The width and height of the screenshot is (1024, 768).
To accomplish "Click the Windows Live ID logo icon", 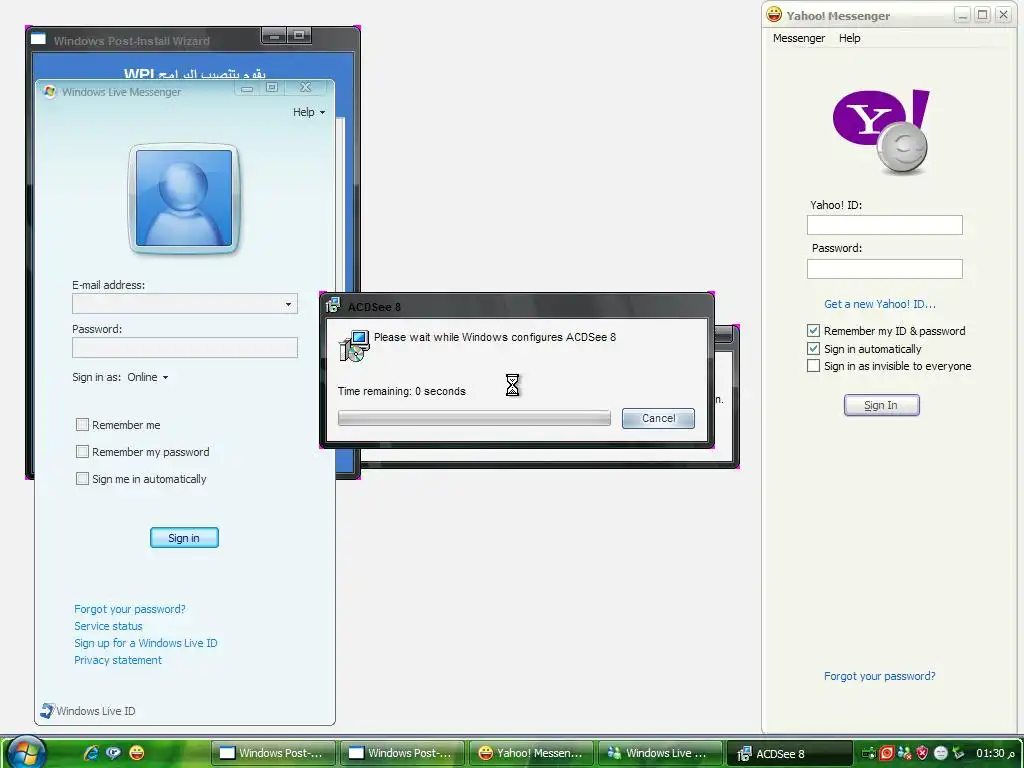I will (x=48, y=711).
